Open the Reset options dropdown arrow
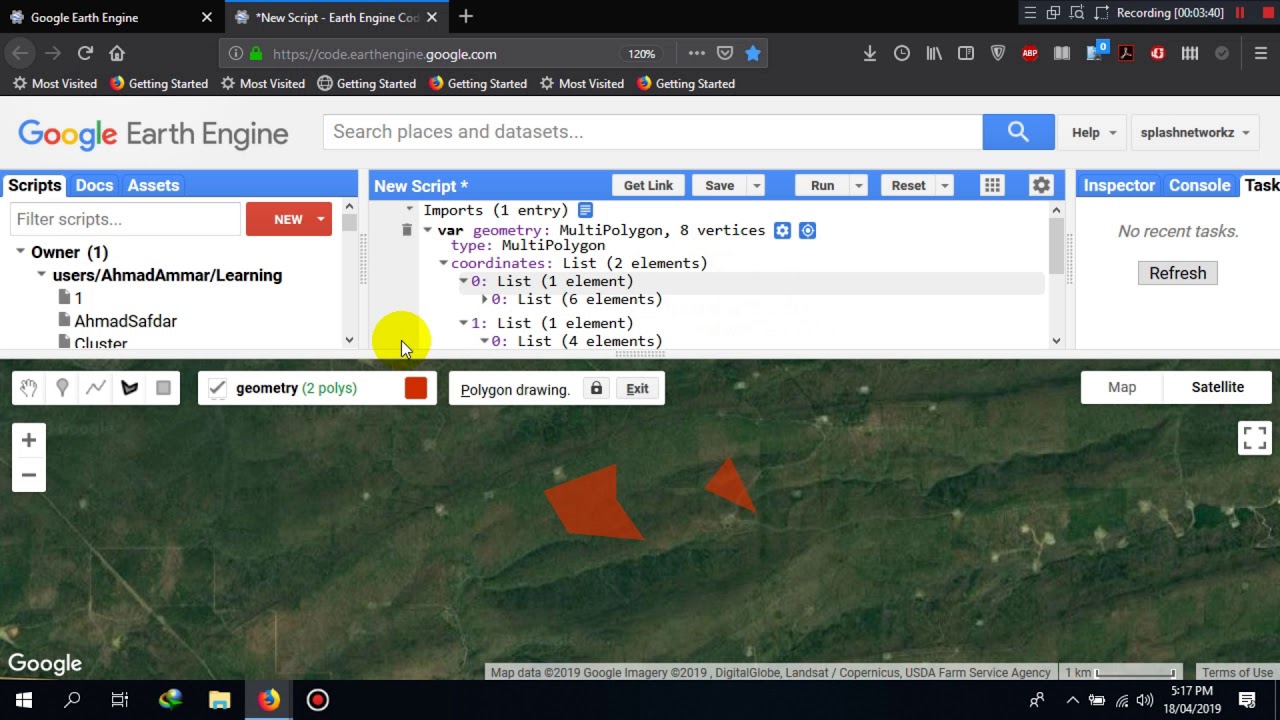Viewport: 1280px width, 720px height. pyautogui.click(x=944, y=185)
